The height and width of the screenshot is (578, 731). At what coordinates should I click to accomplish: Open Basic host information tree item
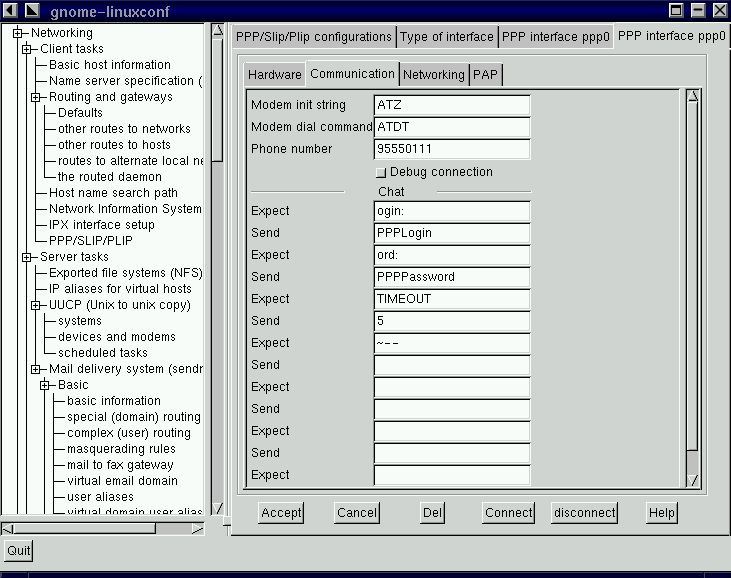(x=110, y=65)
